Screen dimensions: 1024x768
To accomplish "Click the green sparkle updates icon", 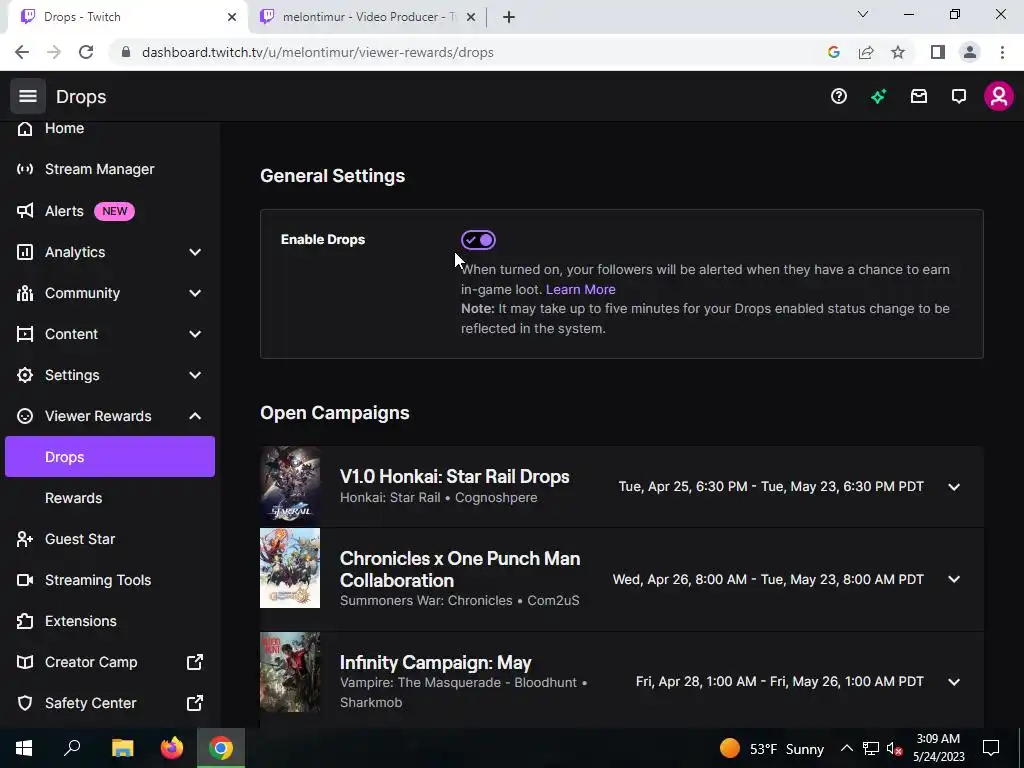I will click(x=878, y=97).
